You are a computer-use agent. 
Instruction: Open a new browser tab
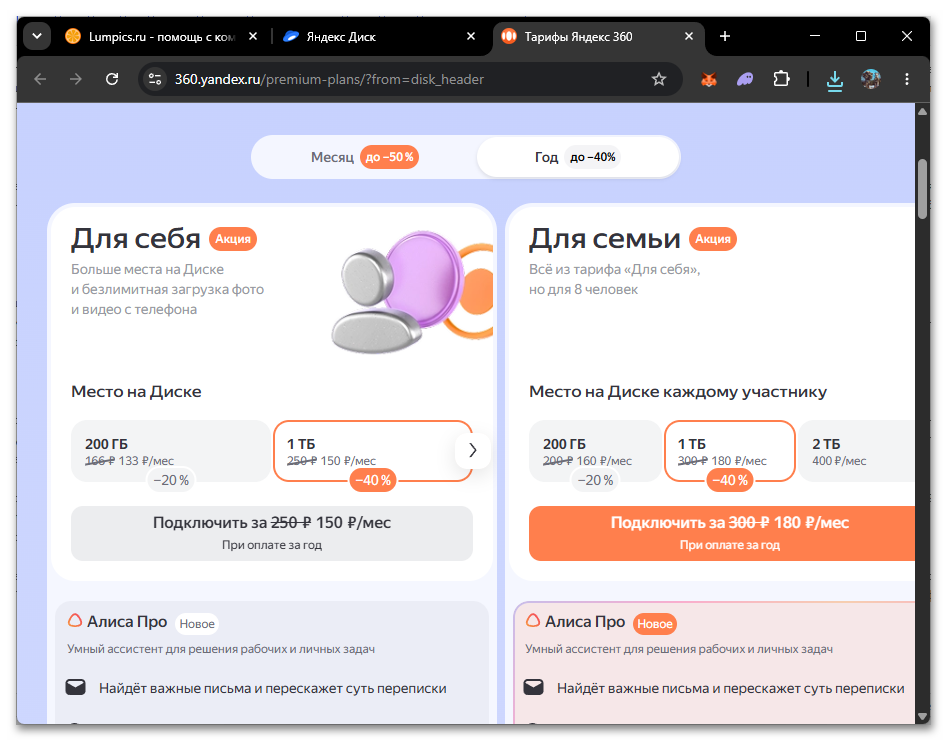pyautogui.click(x=725, y=36)
